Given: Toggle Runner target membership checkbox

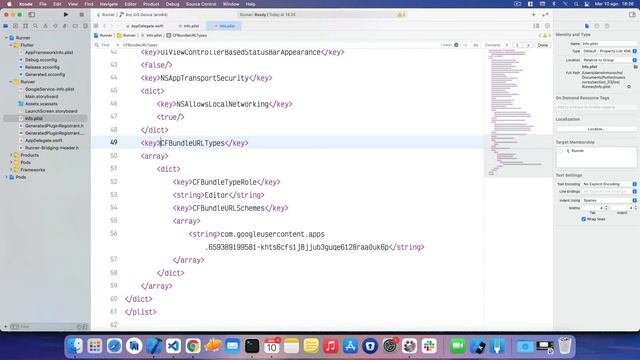Looking at the screenshot, I should (561, 151).
